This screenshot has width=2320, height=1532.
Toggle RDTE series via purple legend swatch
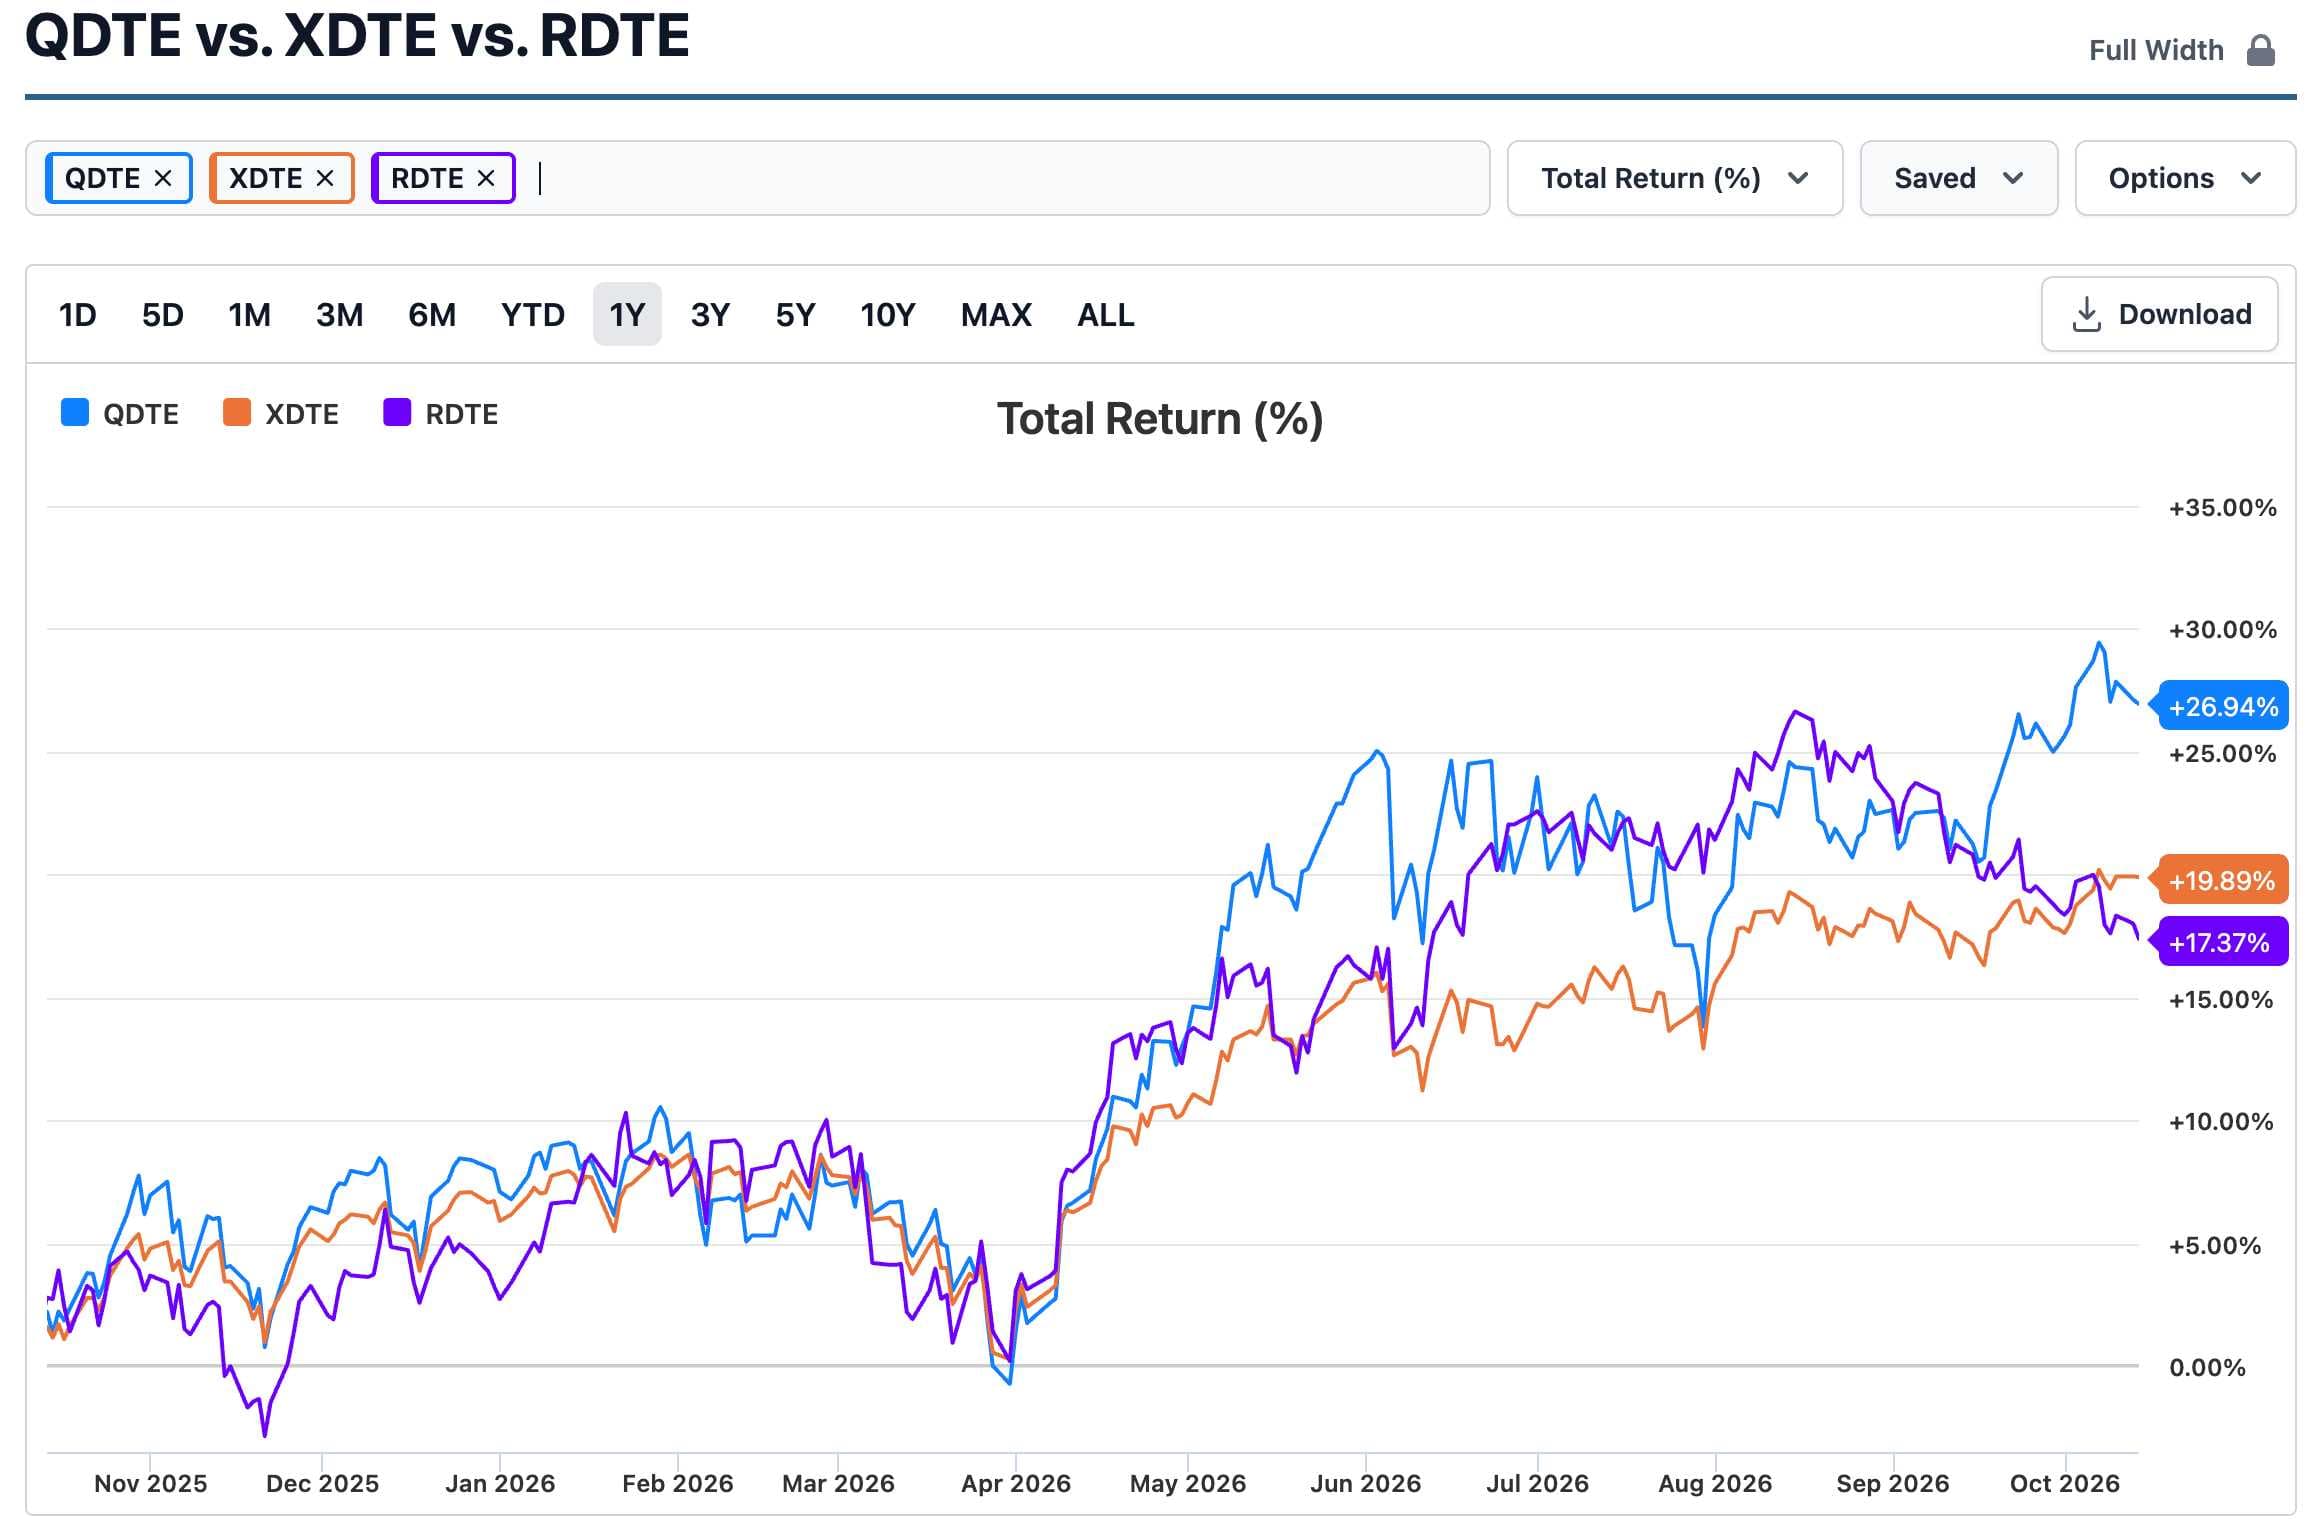click(397, 412)
